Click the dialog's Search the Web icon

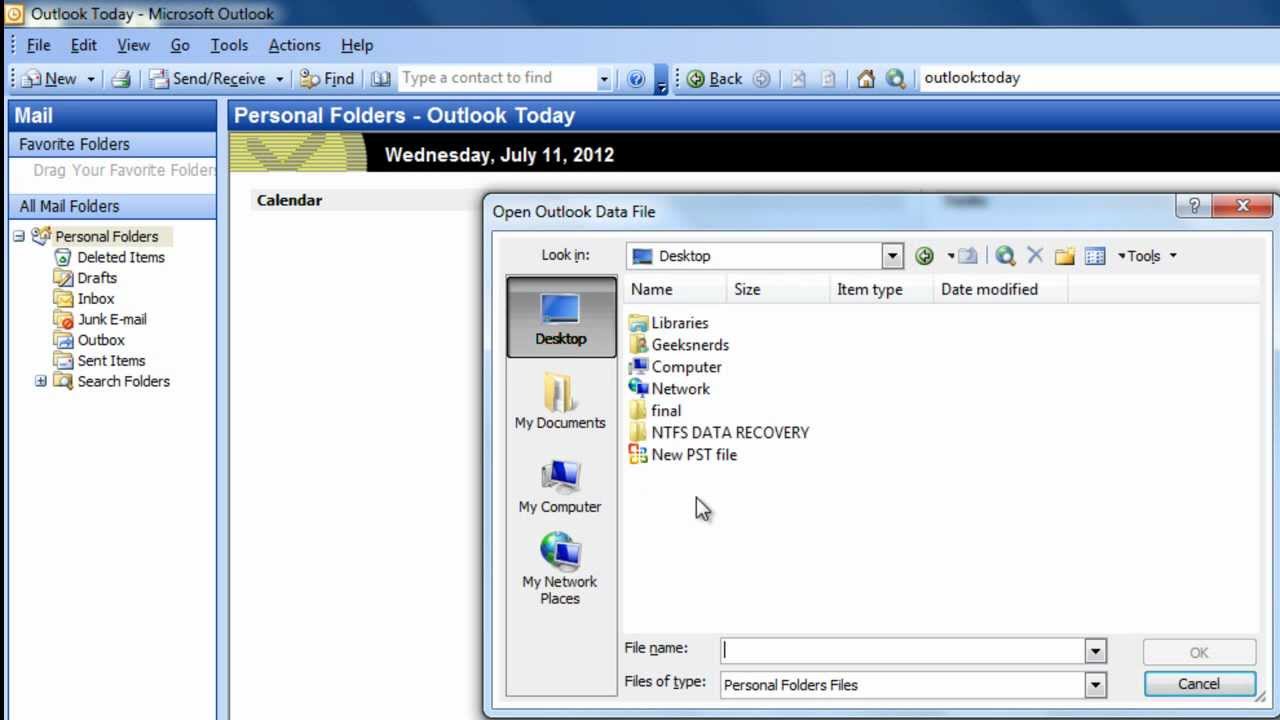tap(1005, 256)
